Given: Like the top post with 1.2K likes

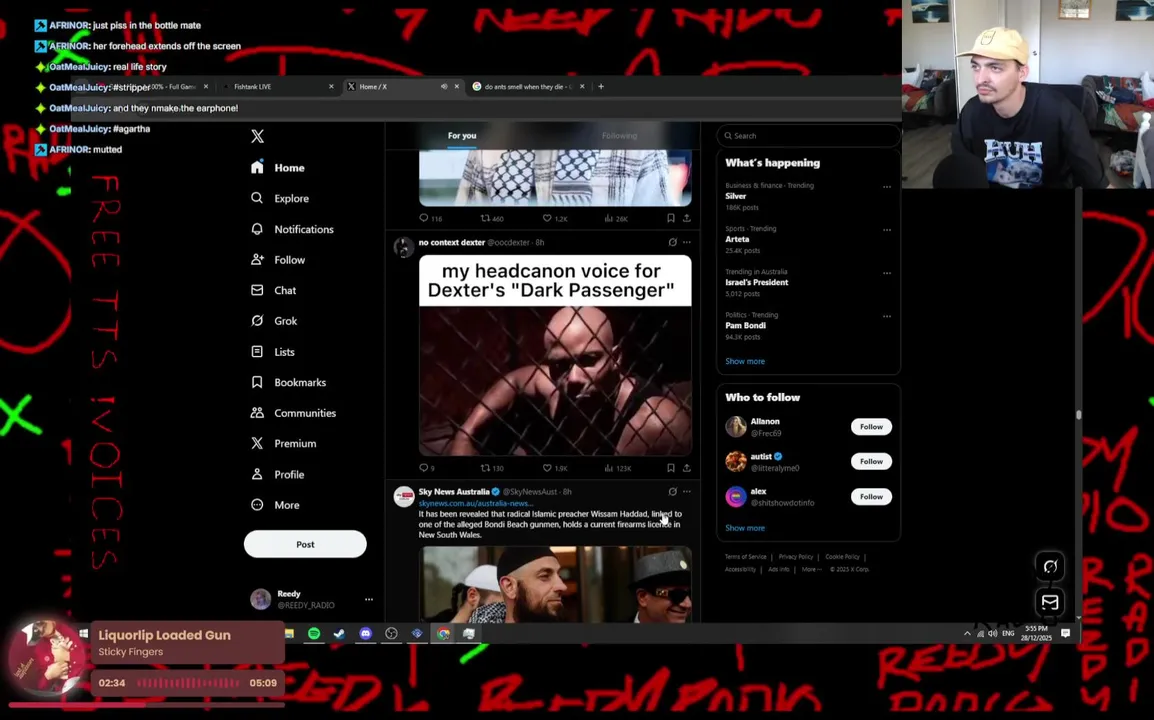Looking at the screenshot, I should click(x=555, y=219).
